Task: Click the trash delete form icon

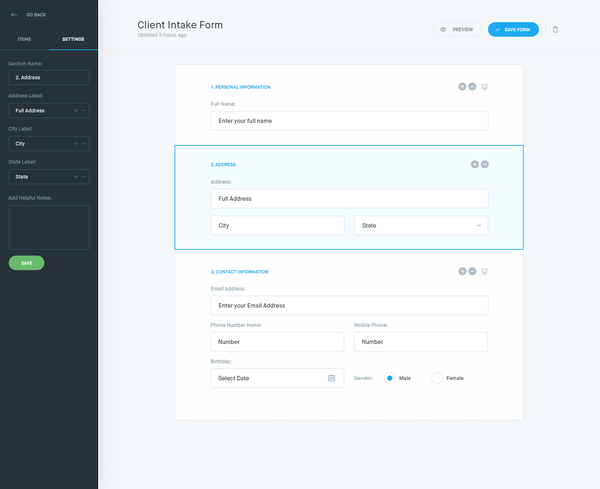Action: 555,29
